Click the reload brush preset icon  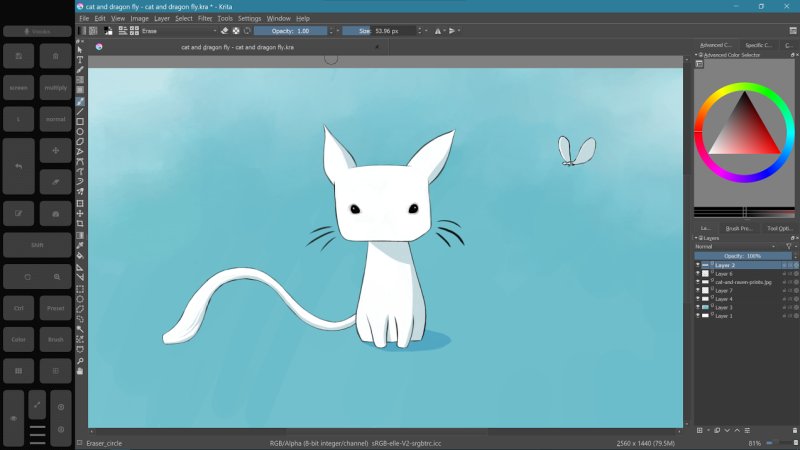(x=247, y=31)
